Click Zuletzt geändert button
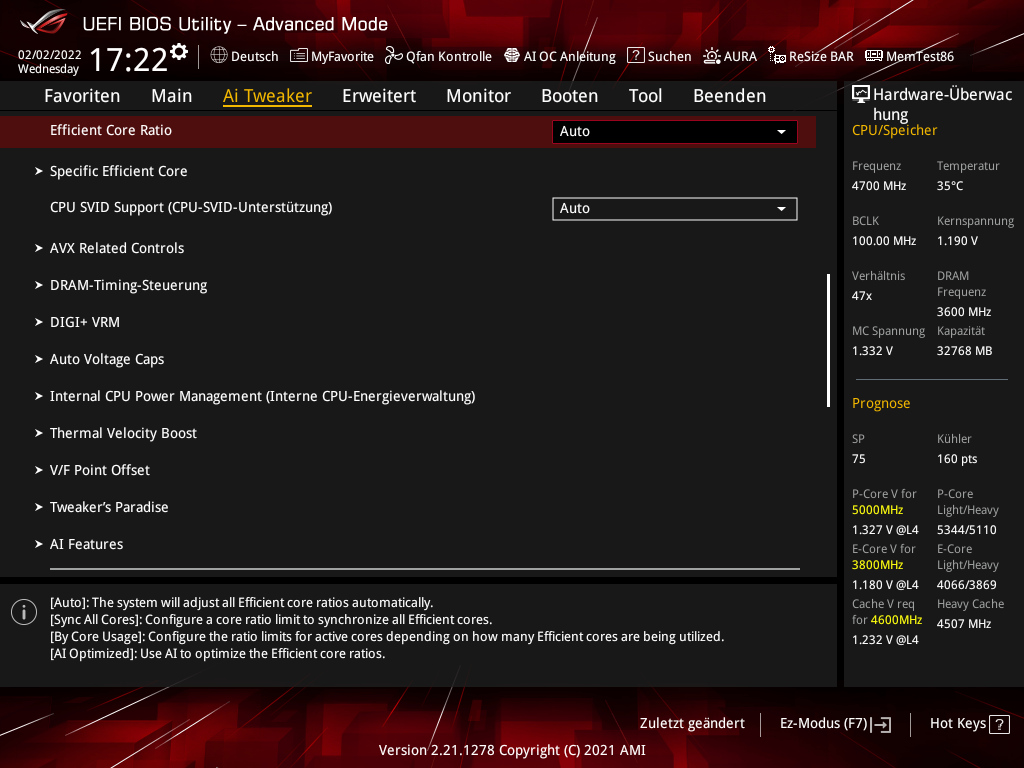1024x768 pixels. point(692,723)
